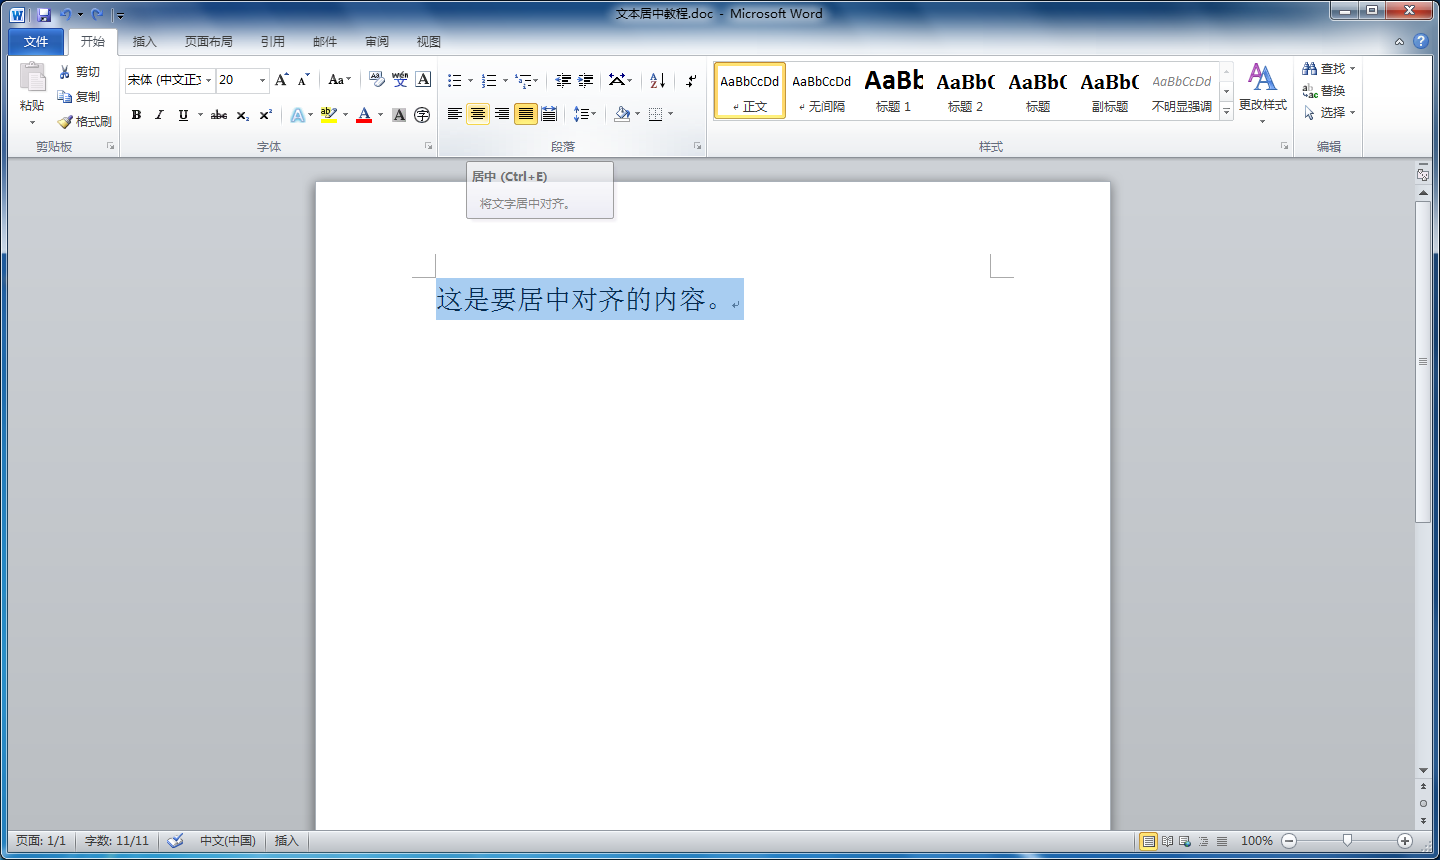Switch to the Insert (插入) tab

click(x=145, y=41)
